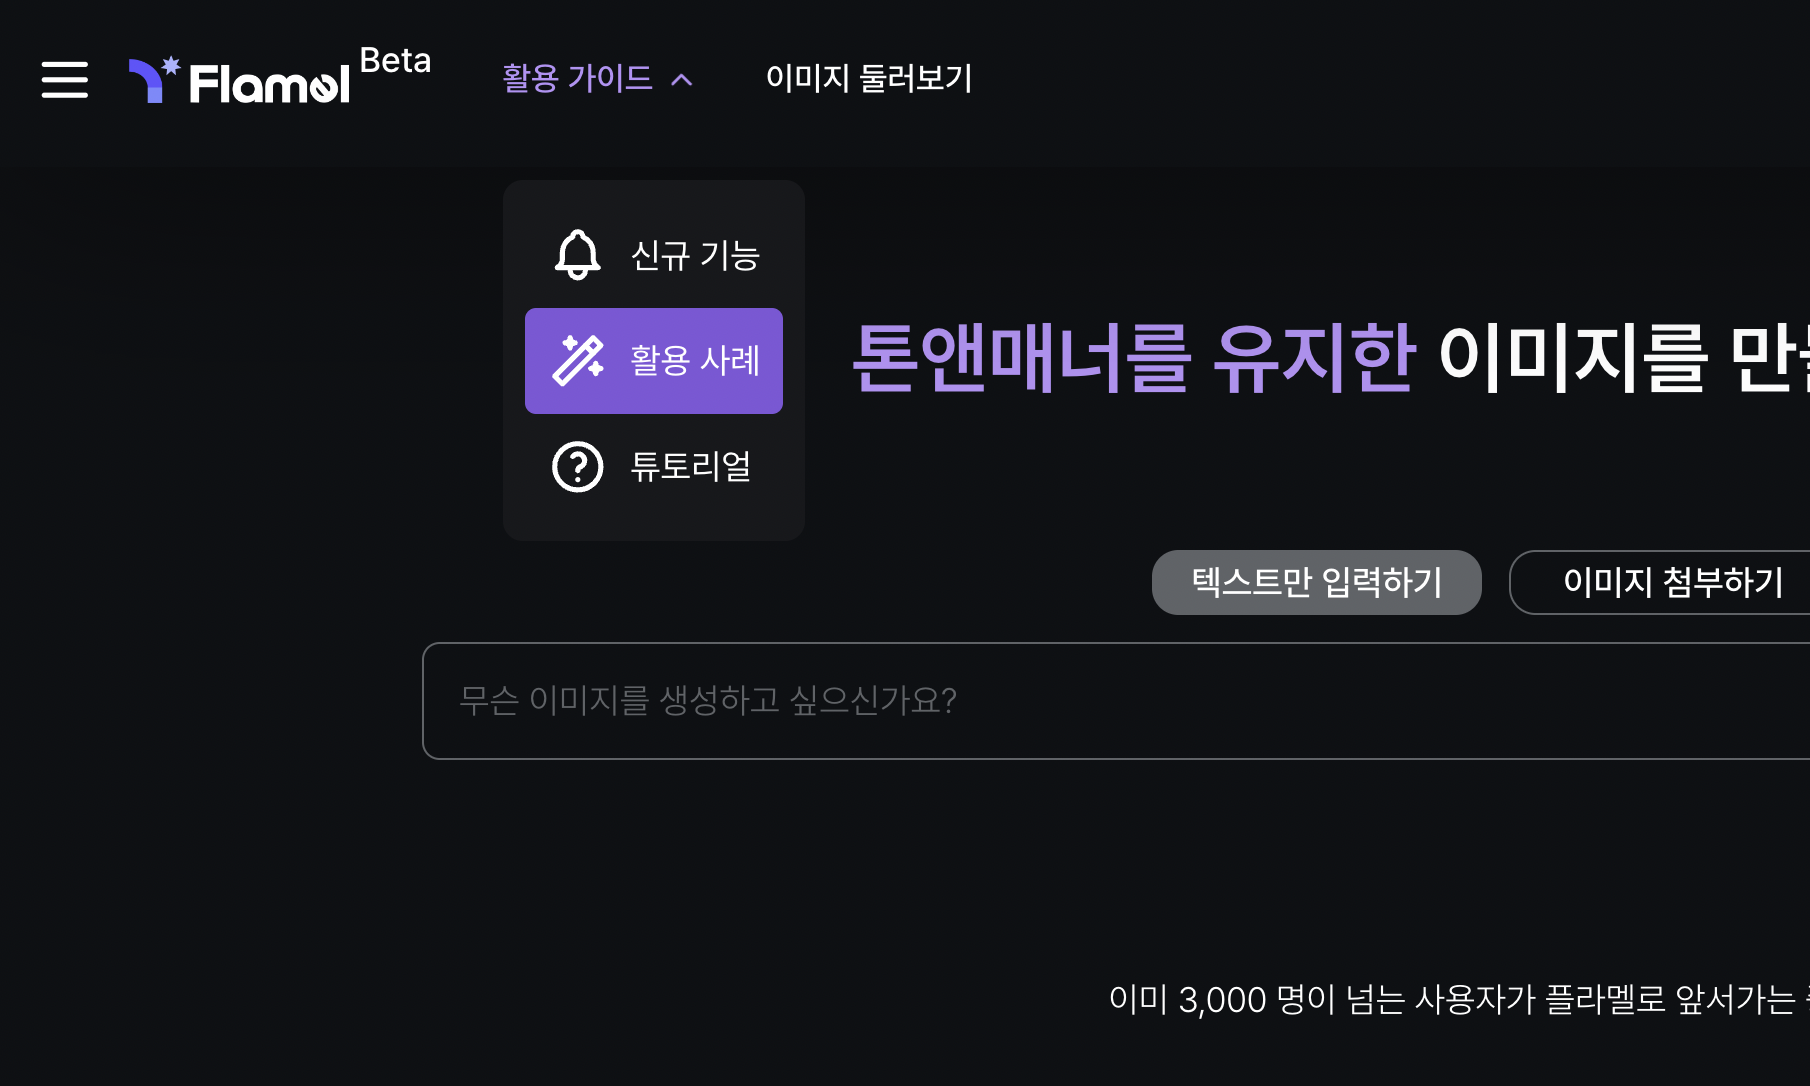Click the star sparkle on the Flamel logo
This screenshot has width=1810, height=1086.
tap(171, 66)
